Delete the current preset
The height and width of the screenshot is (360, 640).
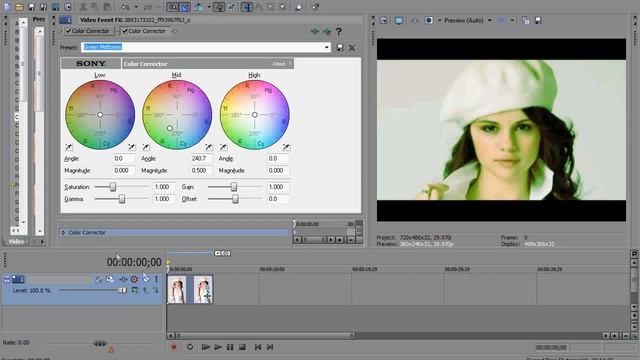point(352,47)
